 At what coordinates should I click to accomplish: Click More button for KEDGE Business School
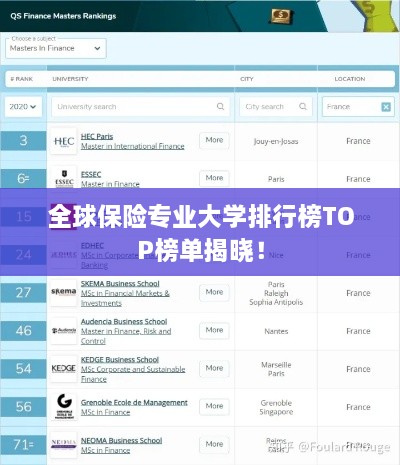[x=214, y=368]
